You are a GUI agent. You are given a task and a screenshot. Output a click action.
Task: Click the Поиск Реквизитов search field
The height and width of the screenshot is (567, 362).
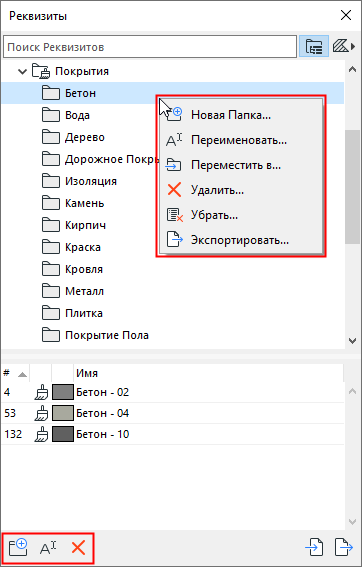tap(150, 47)
